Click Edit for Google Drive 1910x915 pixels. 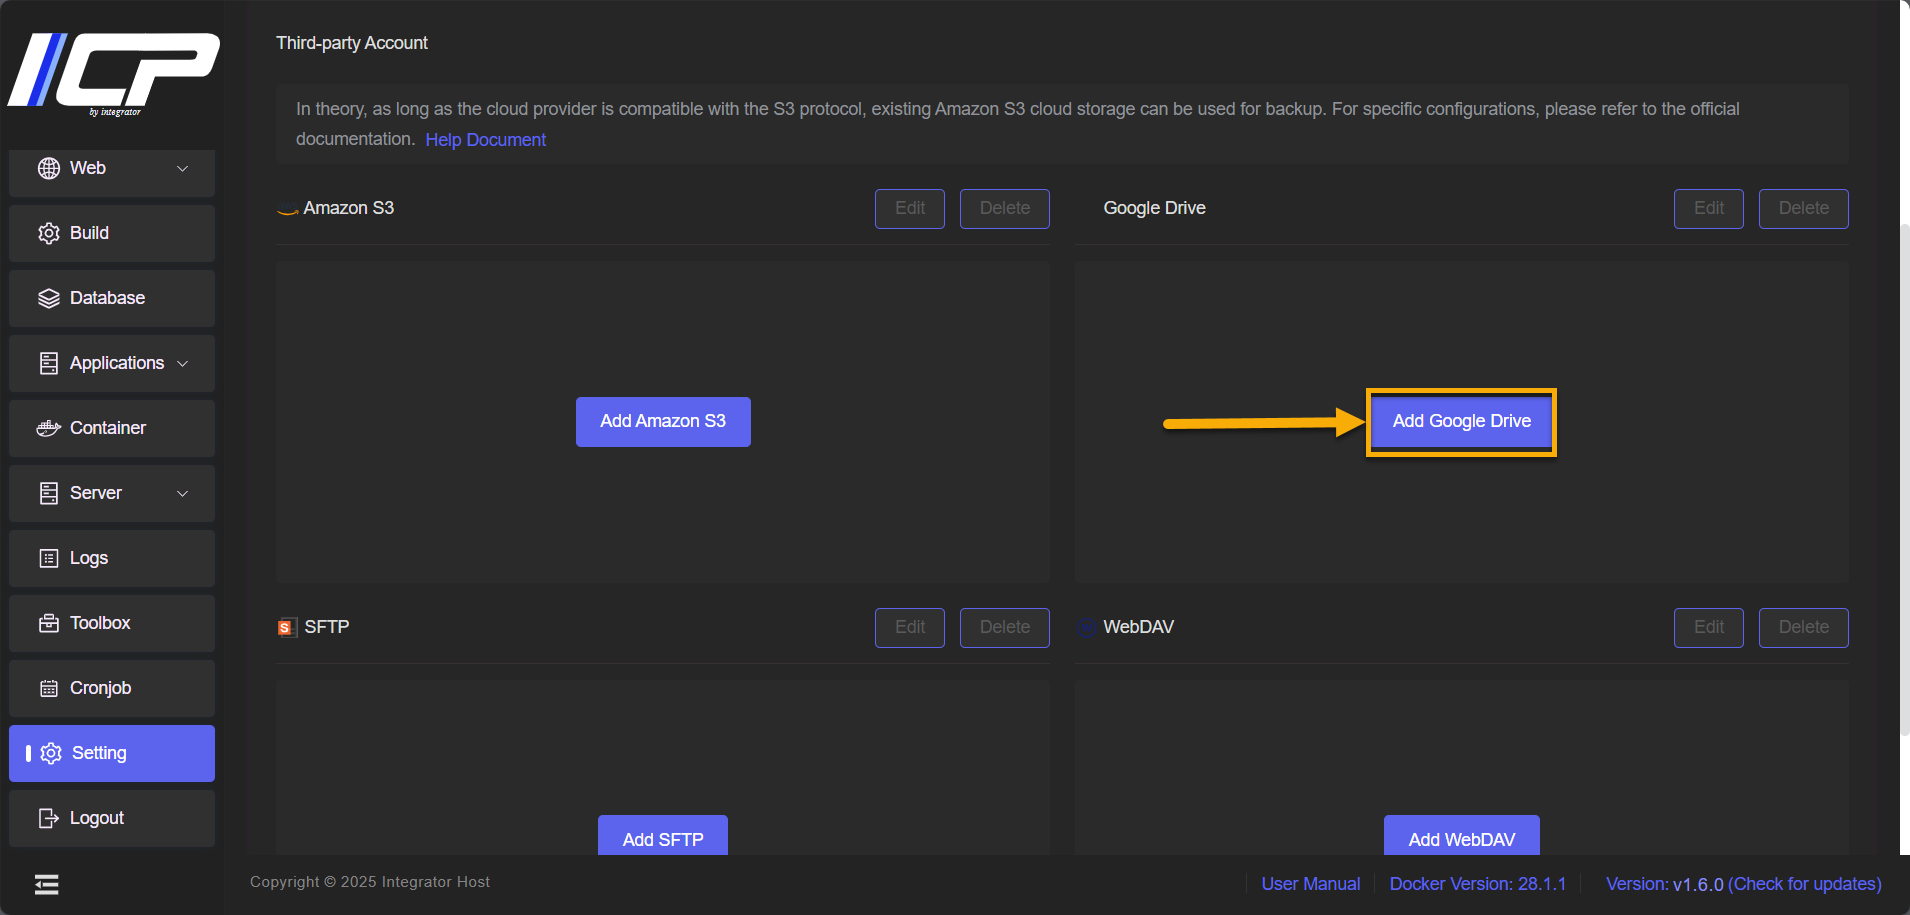point(1709,208)
